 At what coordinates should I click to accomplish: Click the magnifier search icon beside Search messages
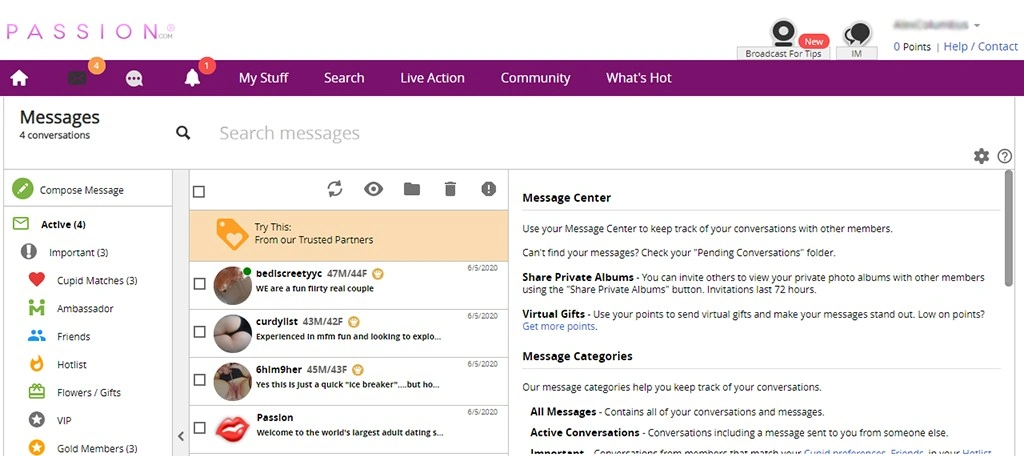click(184, 133)
